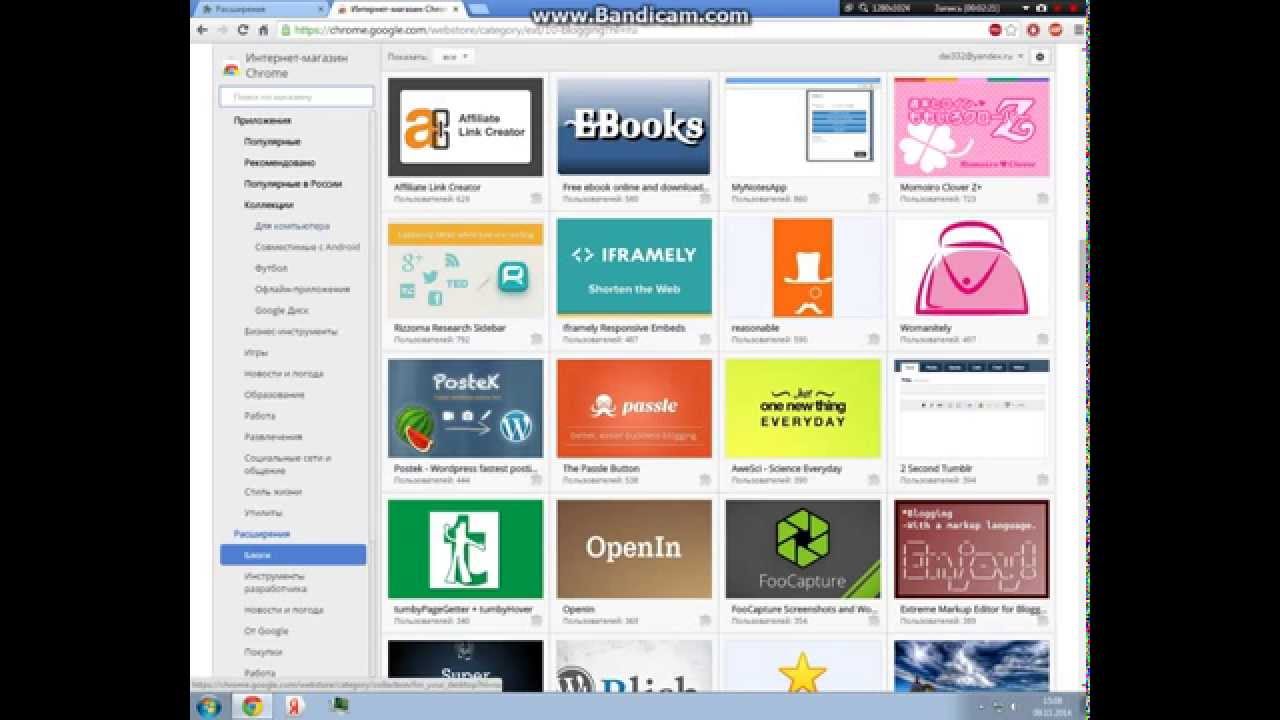
Task: Open the Womanitely pink handbag thumbnail
Action: pyautogui.click(x=971, y=268)
